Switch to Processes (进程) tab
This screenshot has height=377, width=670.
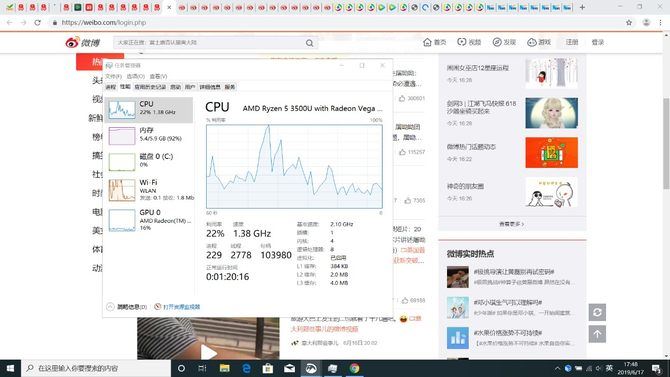point(111,87)
